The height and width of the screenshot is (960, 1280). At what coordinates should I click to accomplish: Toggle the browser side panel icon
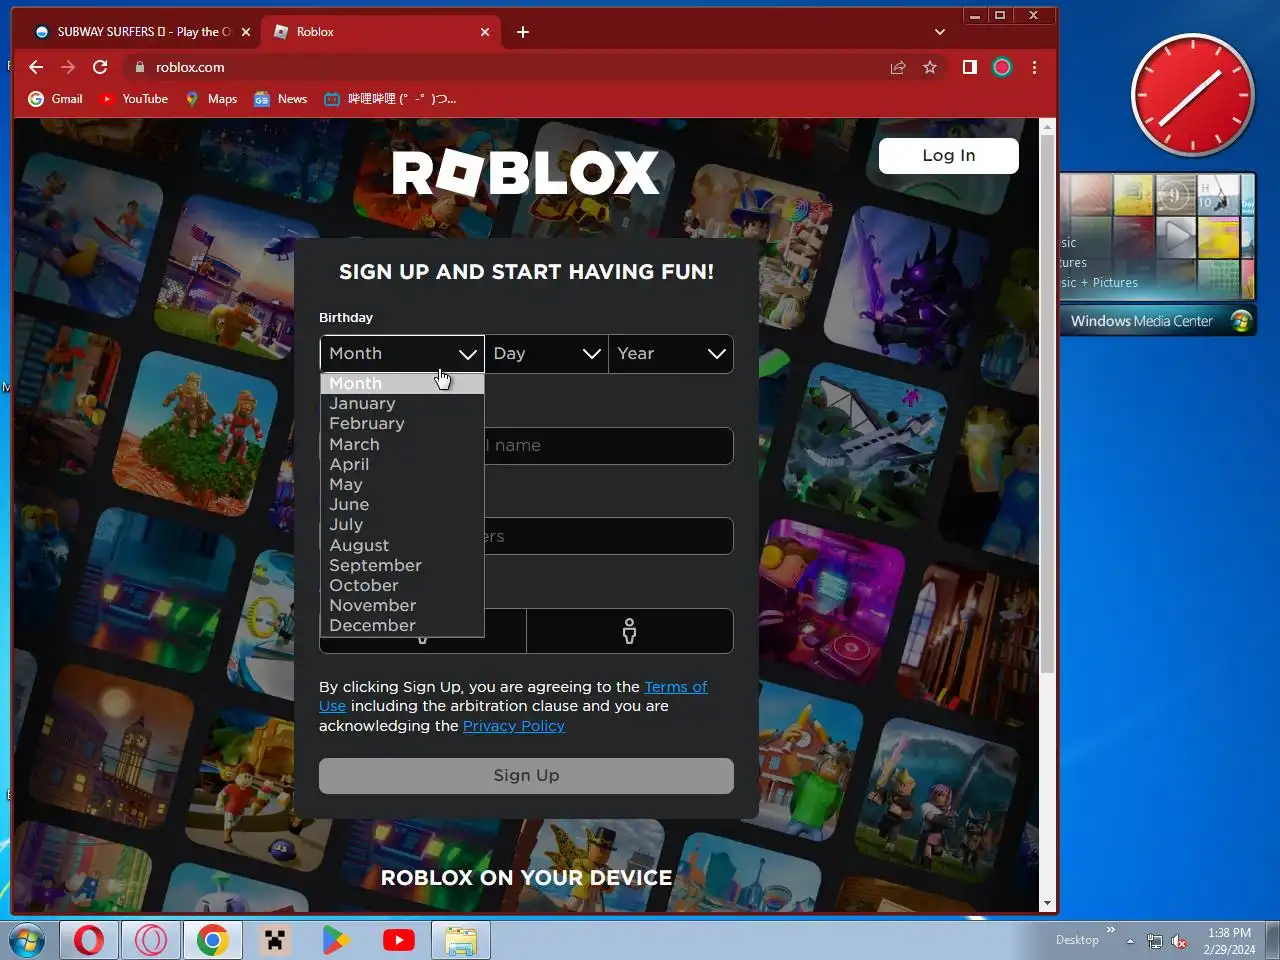tap(969, 67)
